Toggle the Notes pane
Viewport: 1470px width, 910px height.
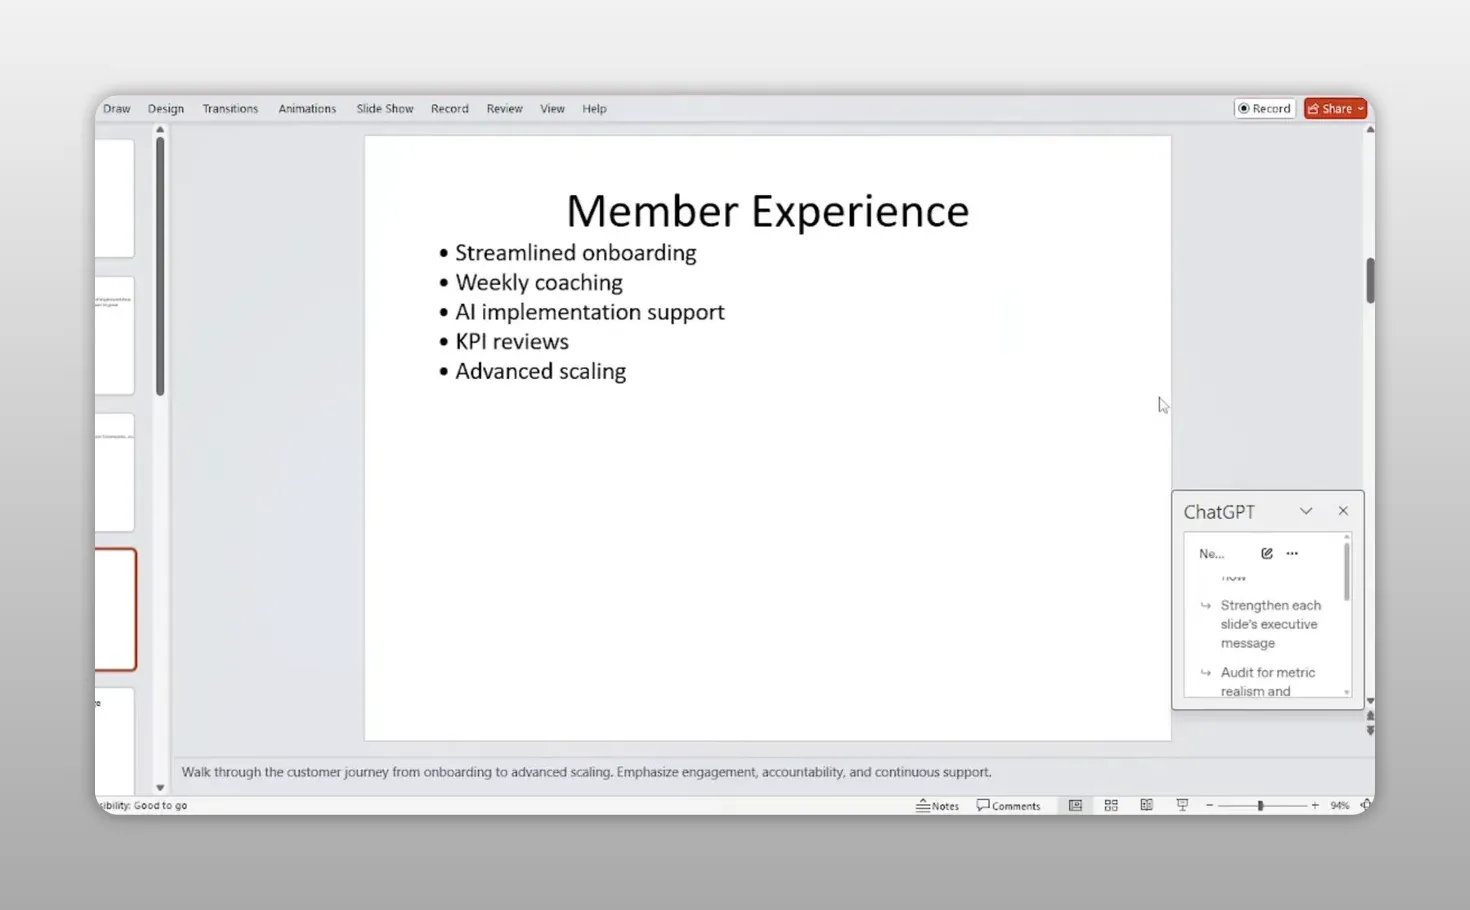[x=937, y=805]
